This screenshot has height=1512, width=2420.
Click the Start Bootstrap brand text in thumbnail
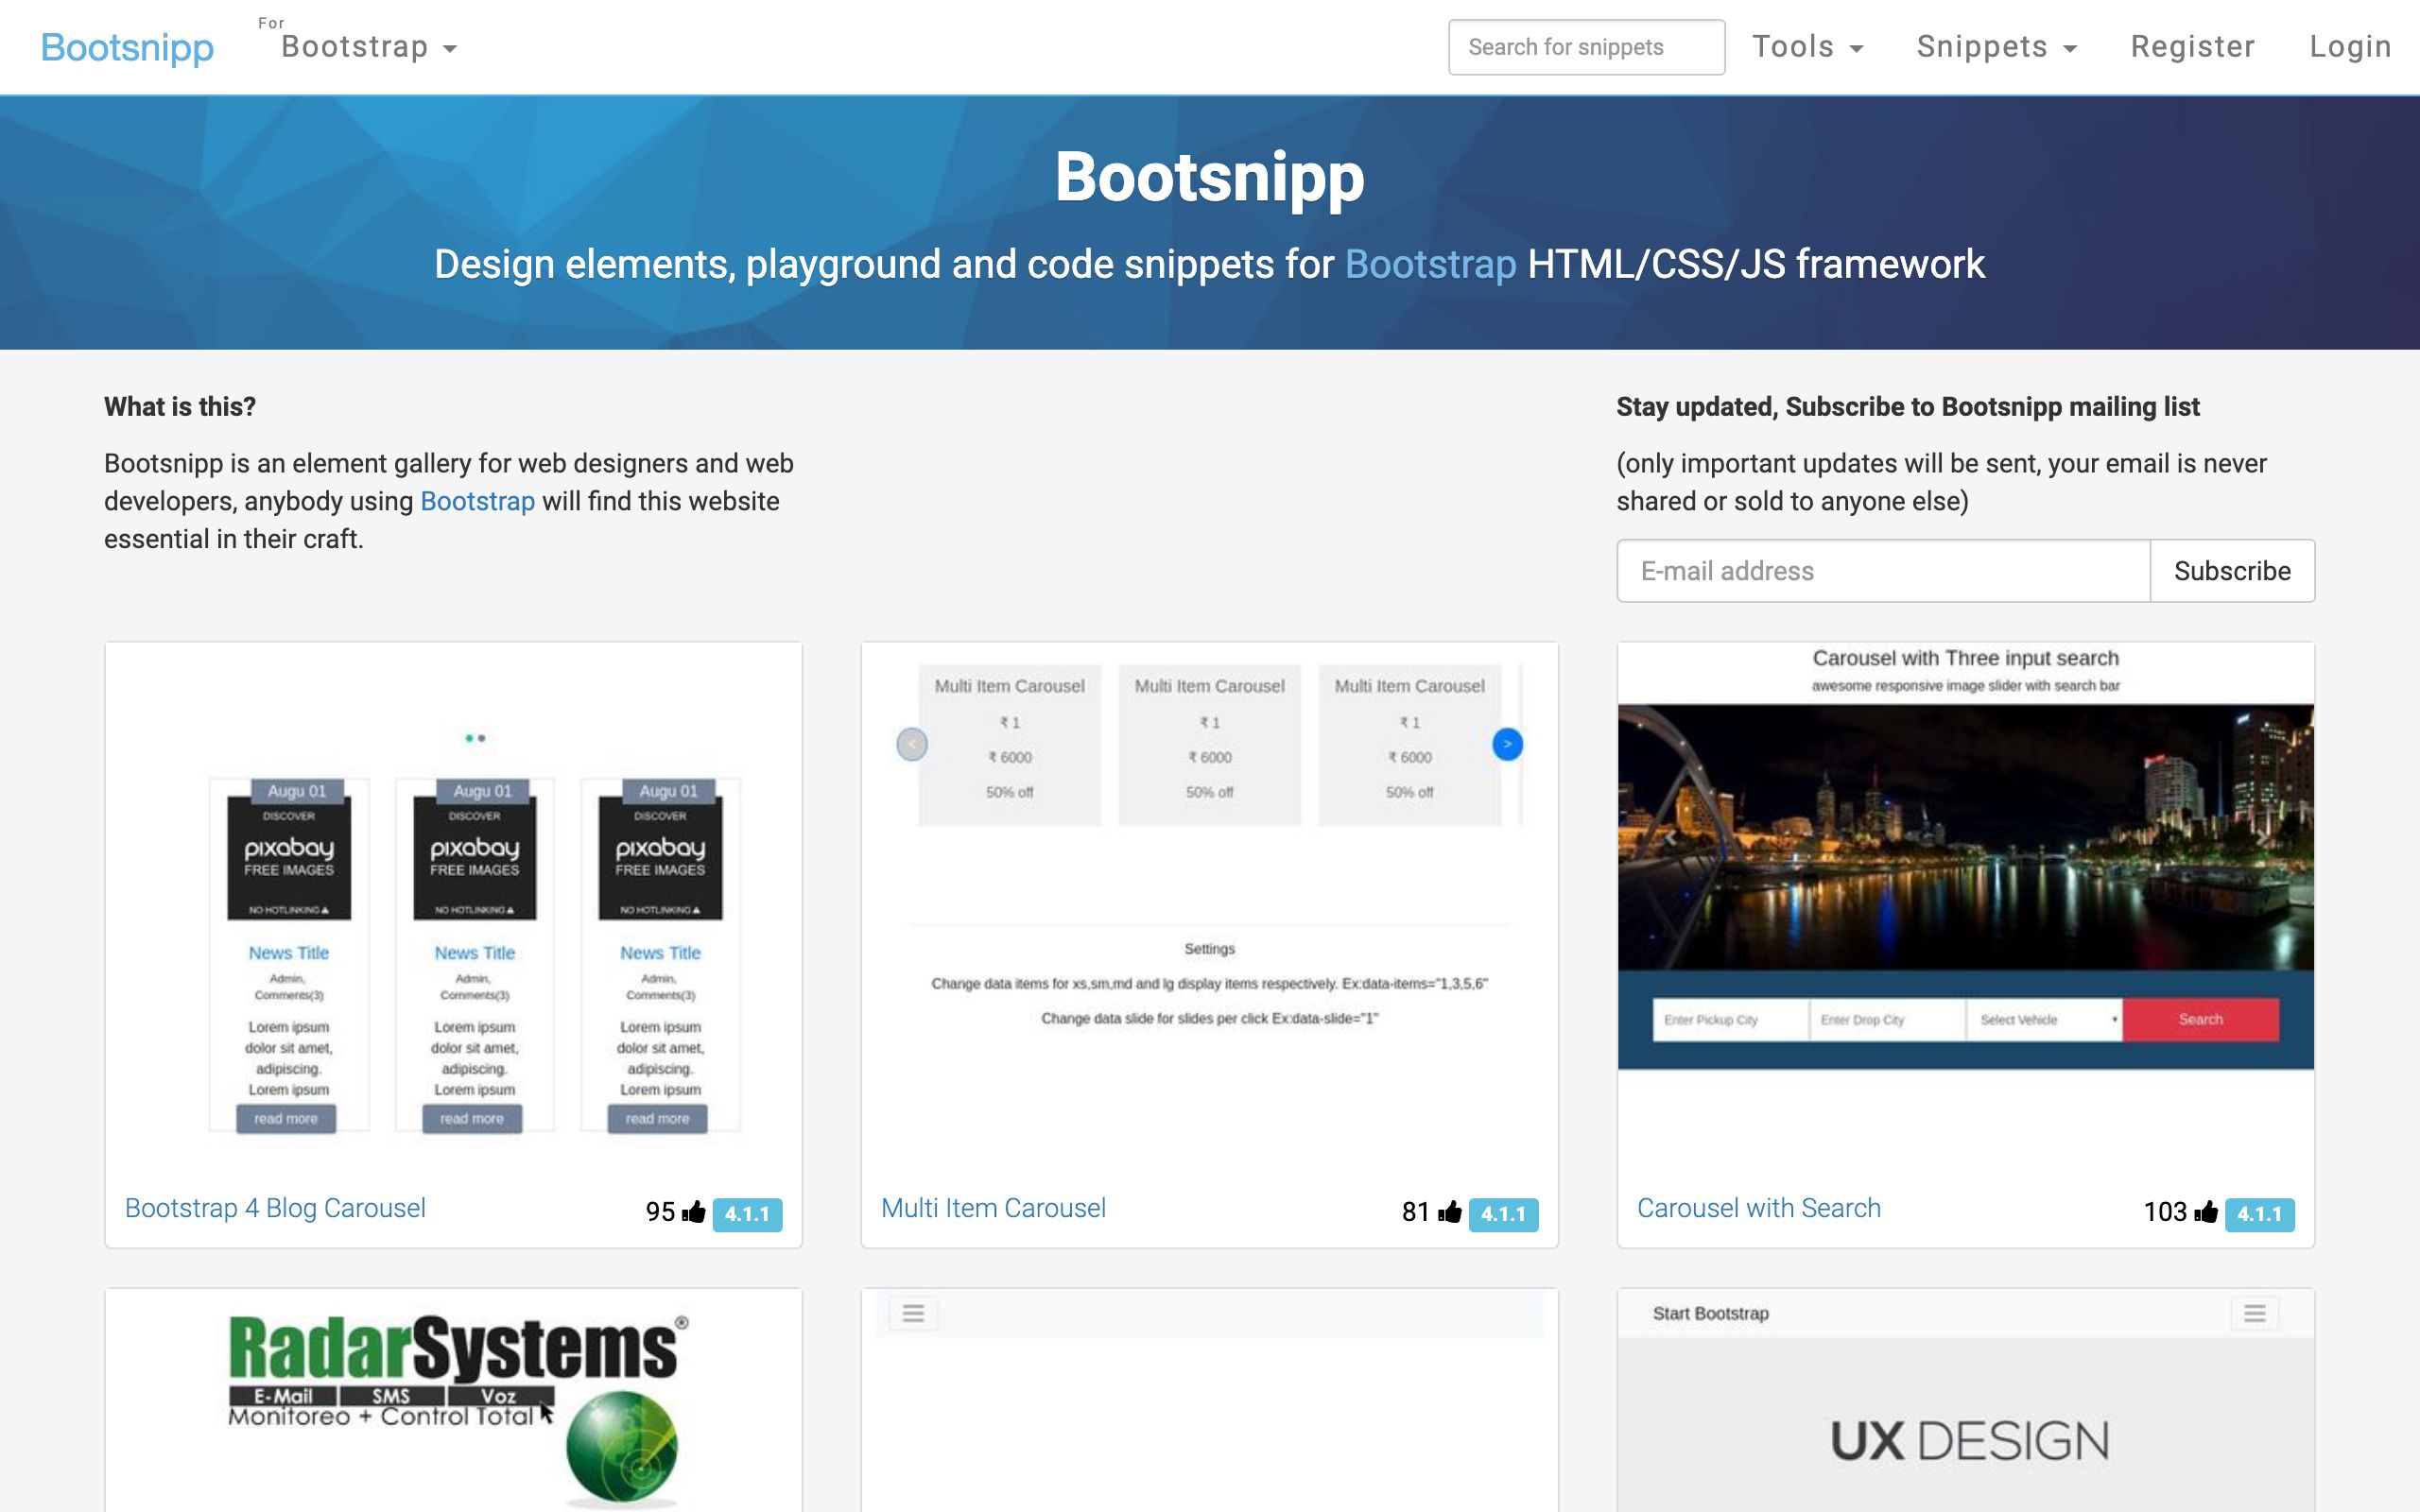point(1710,1313)
